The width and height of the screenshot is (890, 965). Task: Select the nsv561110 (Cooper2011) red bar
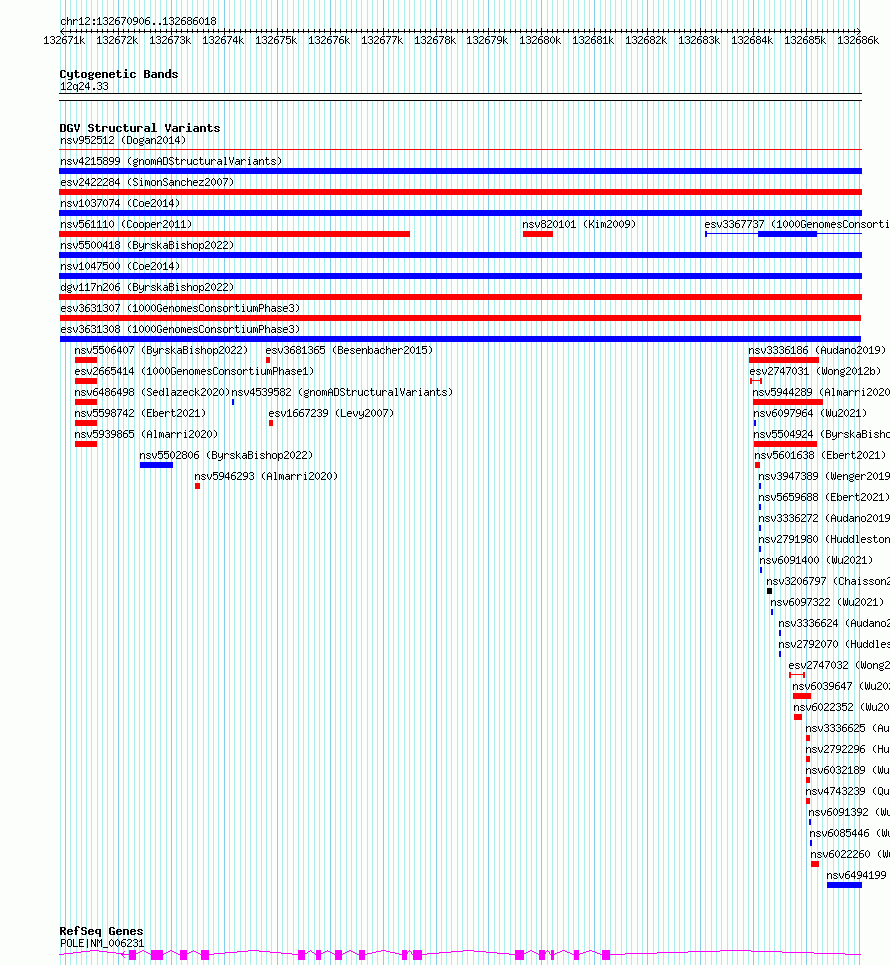(235, 234)
